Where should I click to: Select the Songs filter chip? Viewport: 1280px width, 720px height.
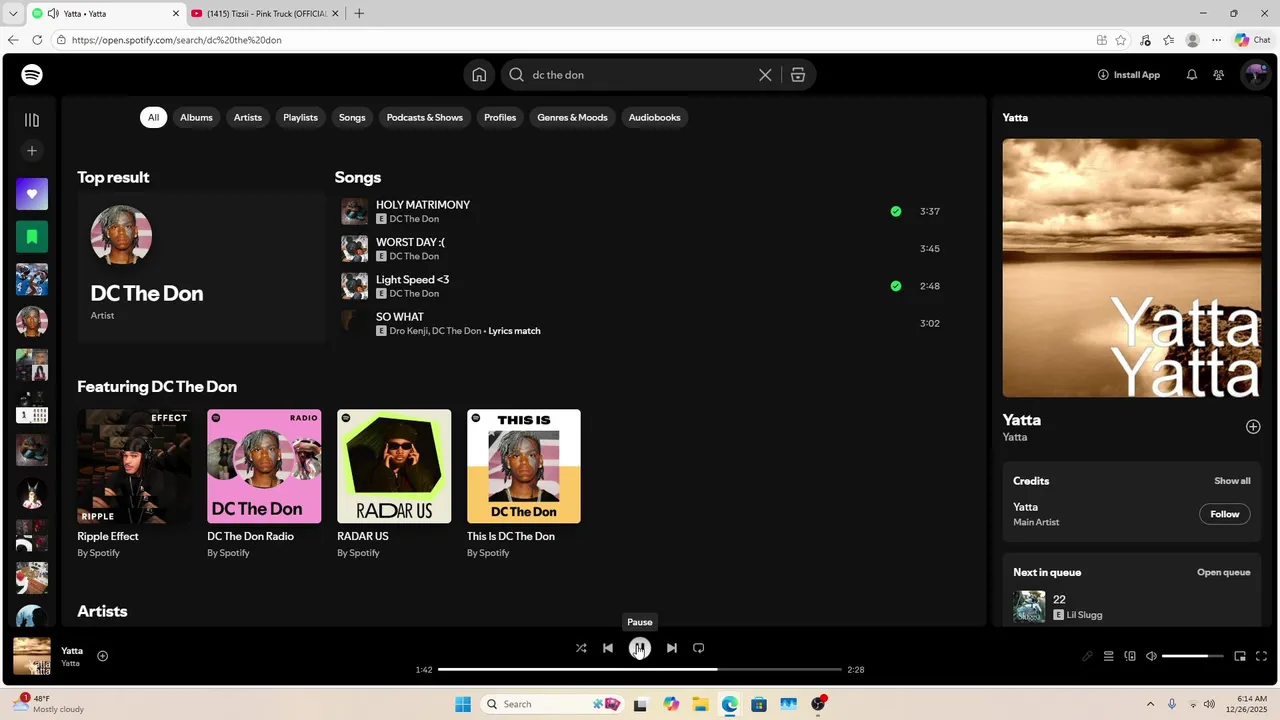[x=352, y=117]
